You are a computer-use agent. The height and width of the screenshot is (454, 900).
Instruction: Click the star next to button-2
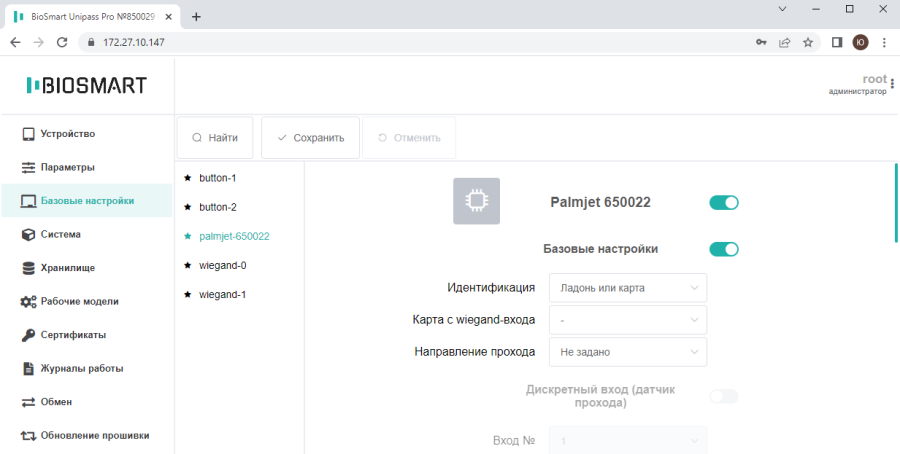click(x=187, y=207)
